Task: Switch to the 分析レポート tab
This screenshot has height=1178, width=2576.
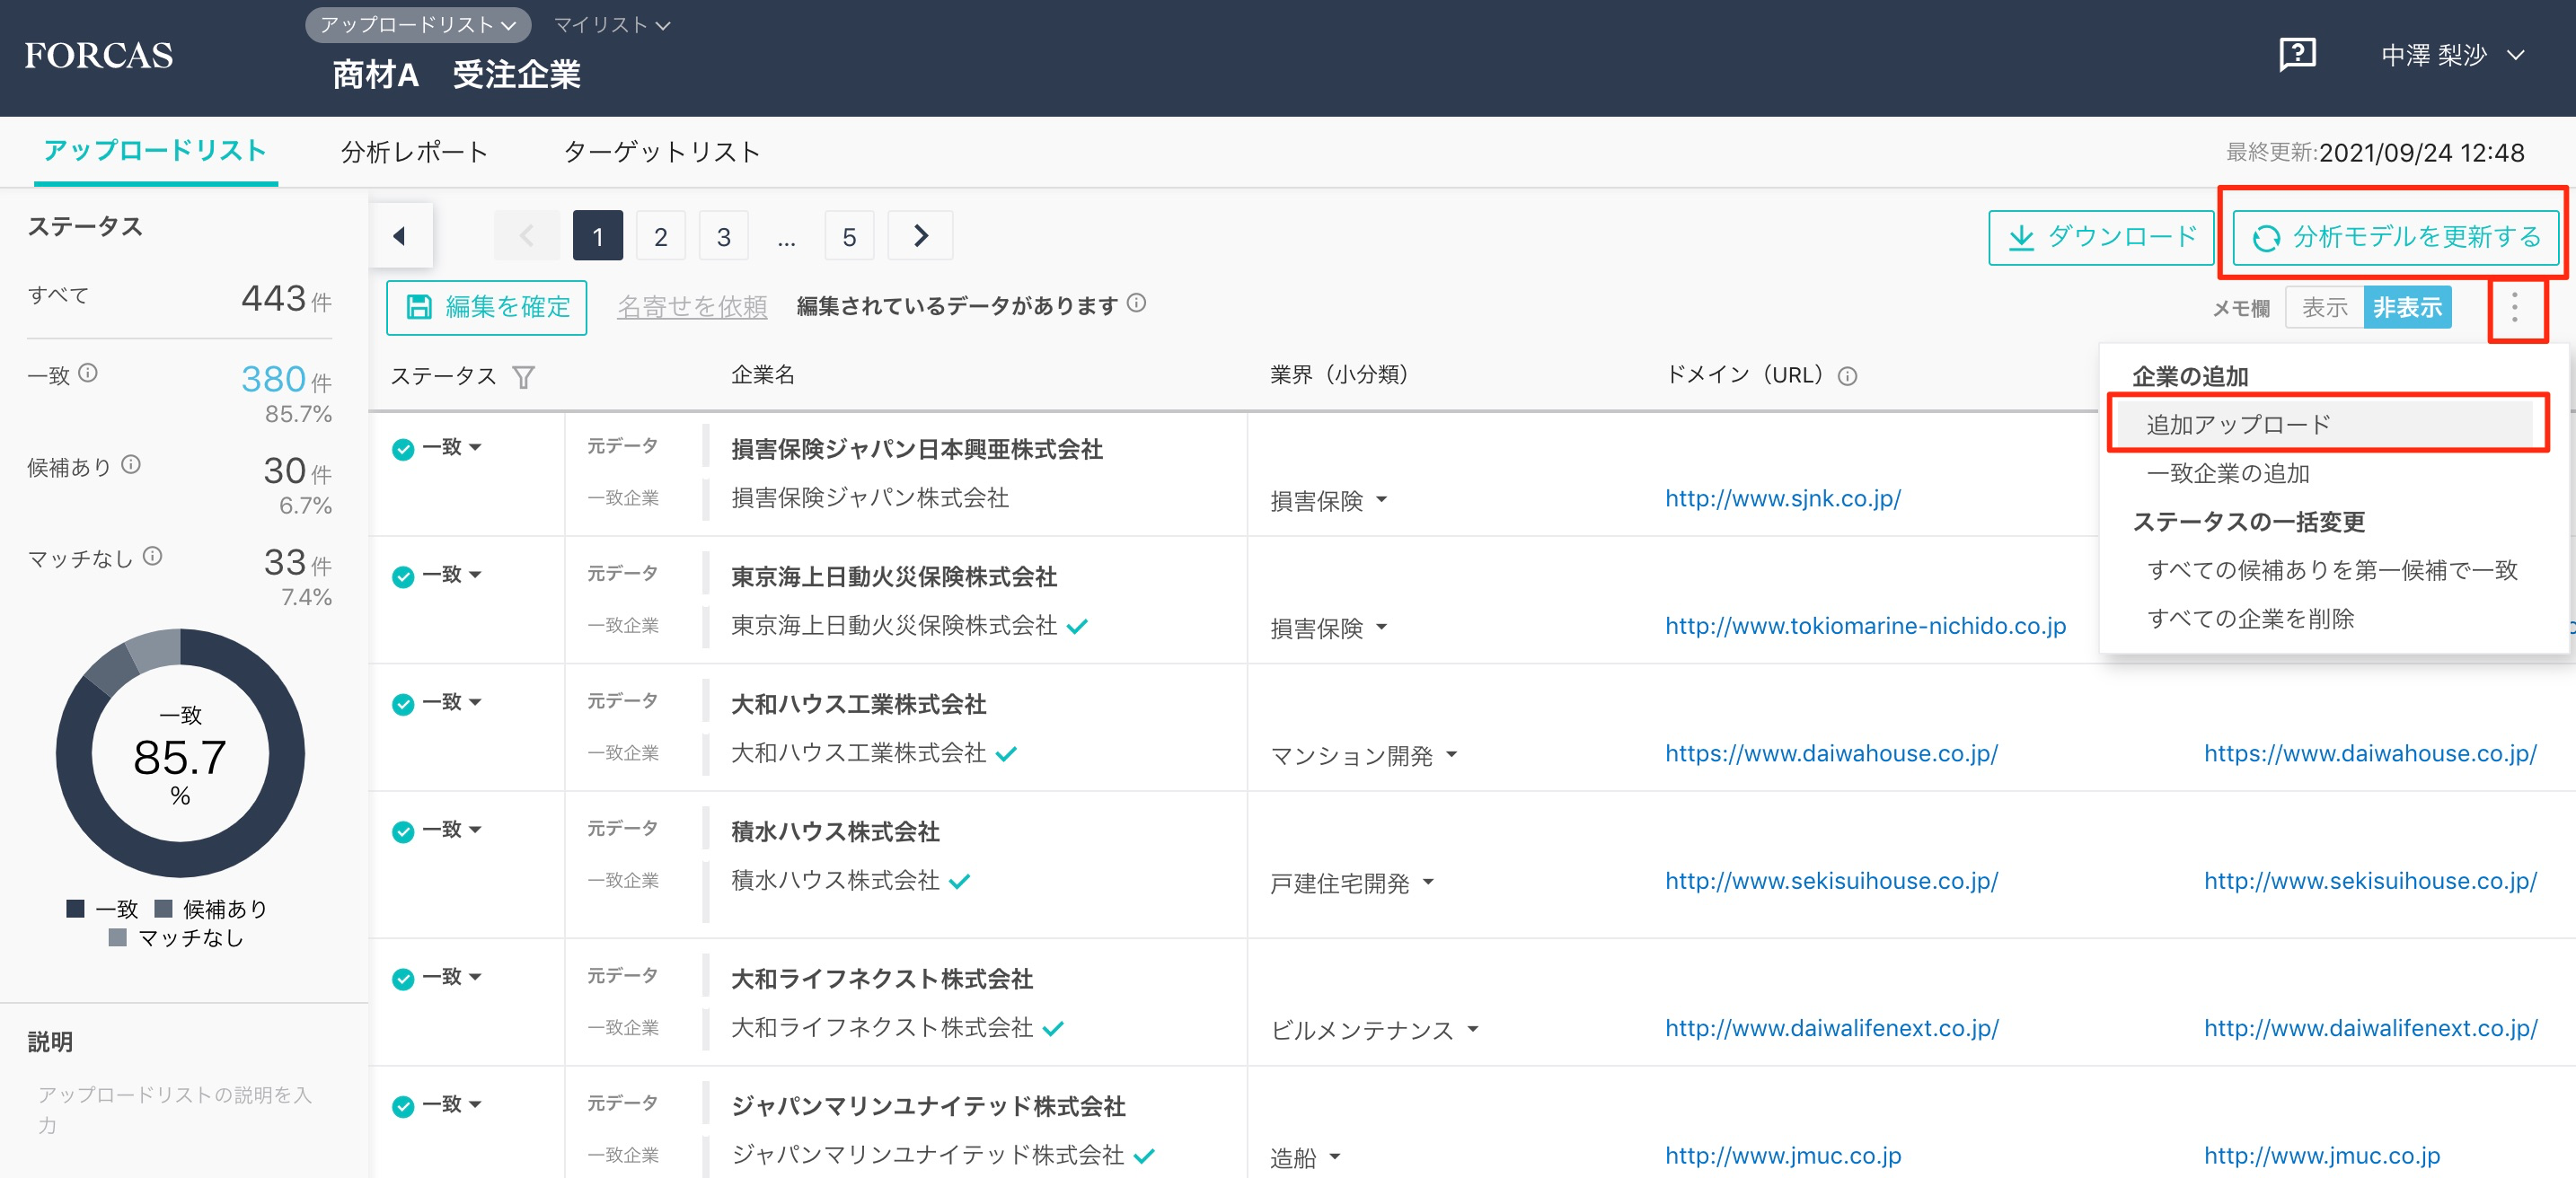Action: [x=414, y=152]
